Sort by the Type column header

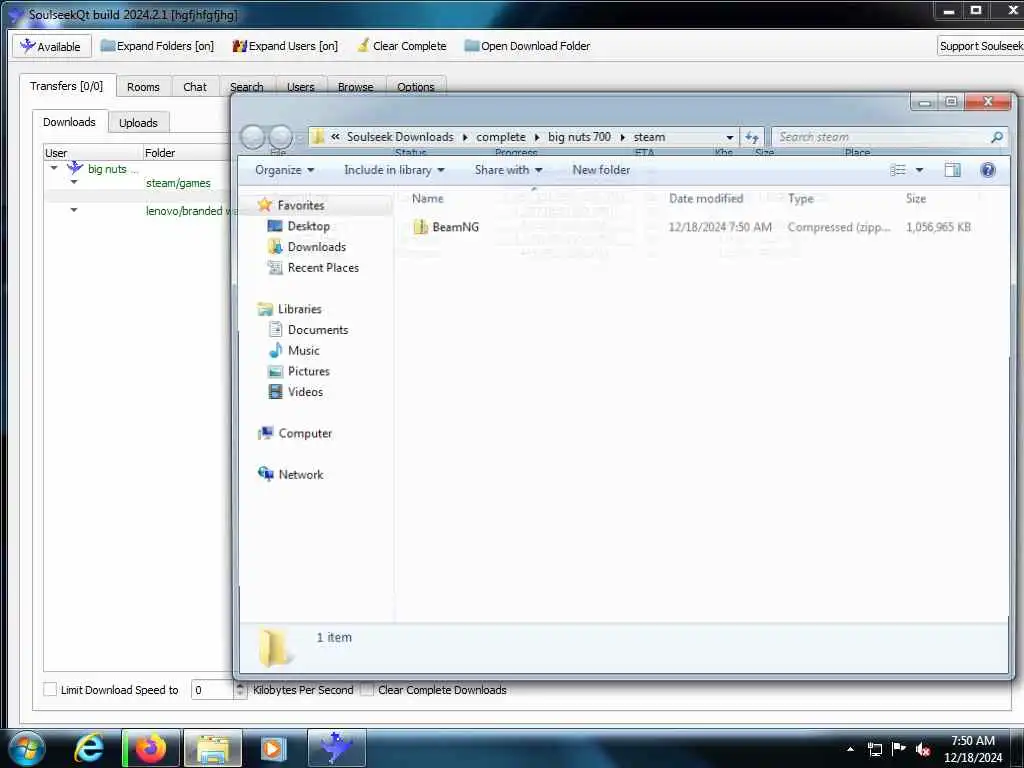[x=800, y=199]
